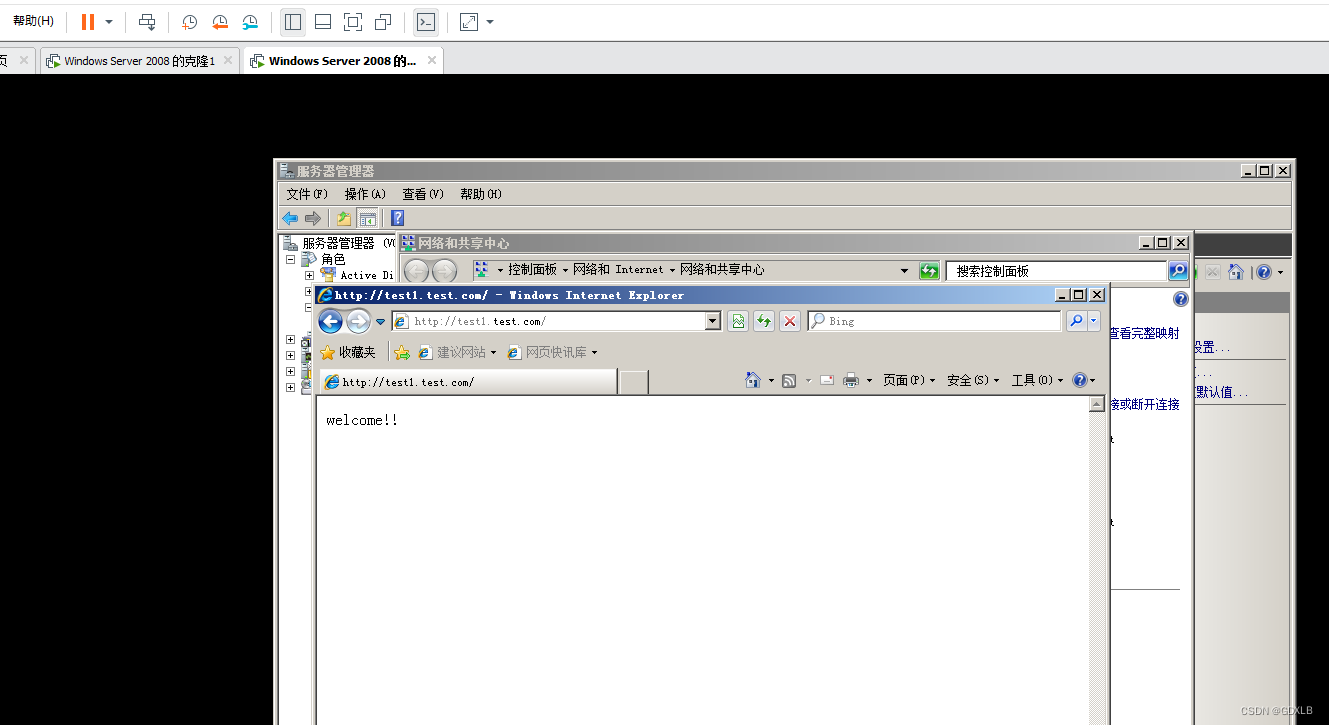Image resolution: width=1329 pixels, height=725 pixels.
Task: Open 控制面板 breadcrumb in Network Sharing Center
Action: (531, 270)
